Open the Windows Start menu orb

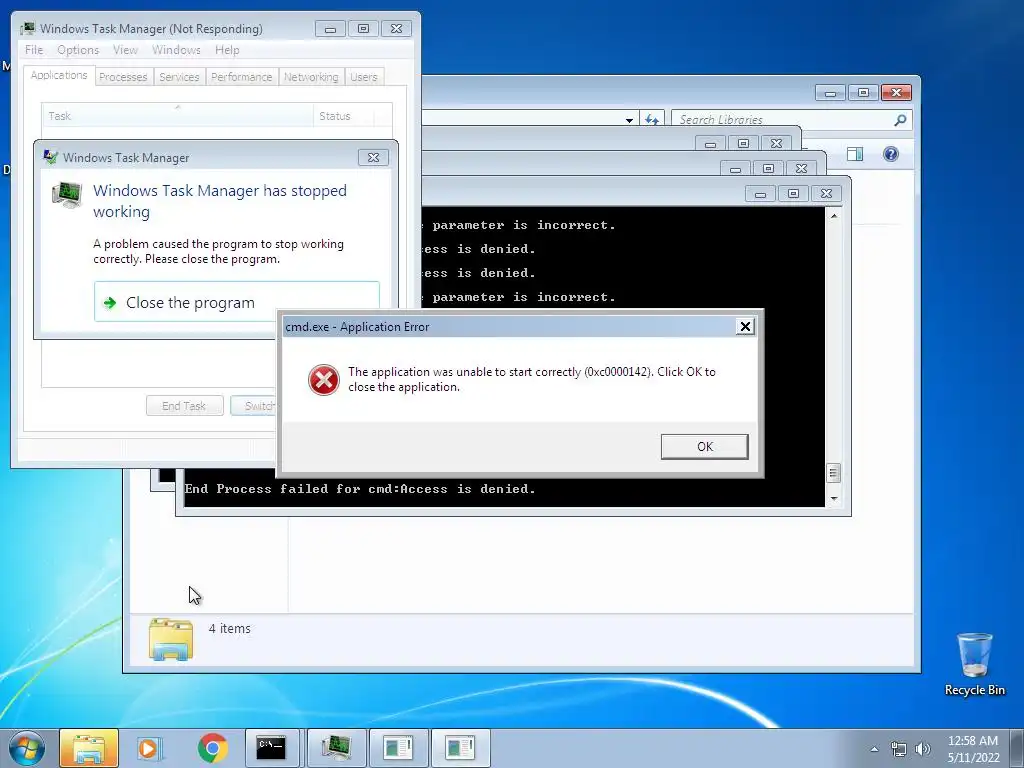27,748
